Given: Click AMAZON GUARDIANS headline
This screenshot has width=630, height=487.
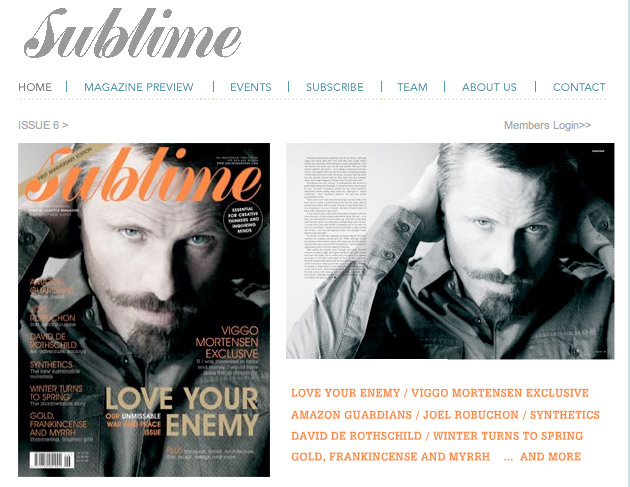Looking at the screenshot, I should 352,415.
